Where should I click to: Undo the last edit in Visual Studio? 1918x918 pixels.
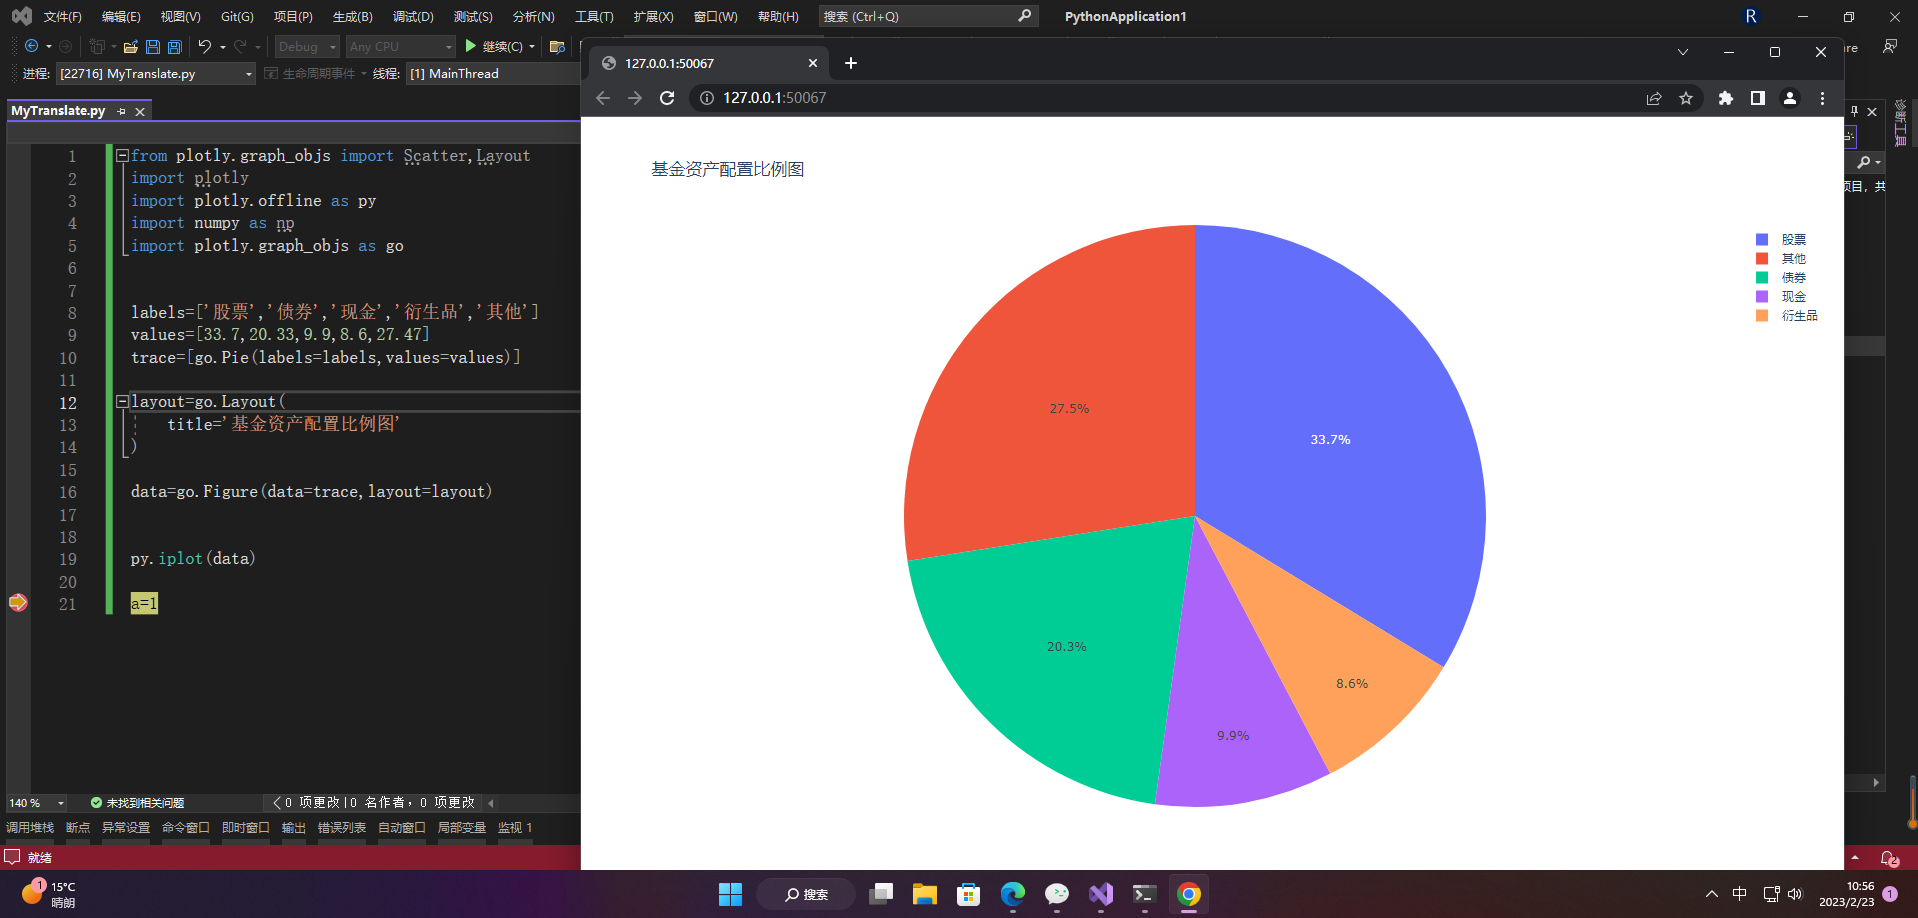(204, 46)
